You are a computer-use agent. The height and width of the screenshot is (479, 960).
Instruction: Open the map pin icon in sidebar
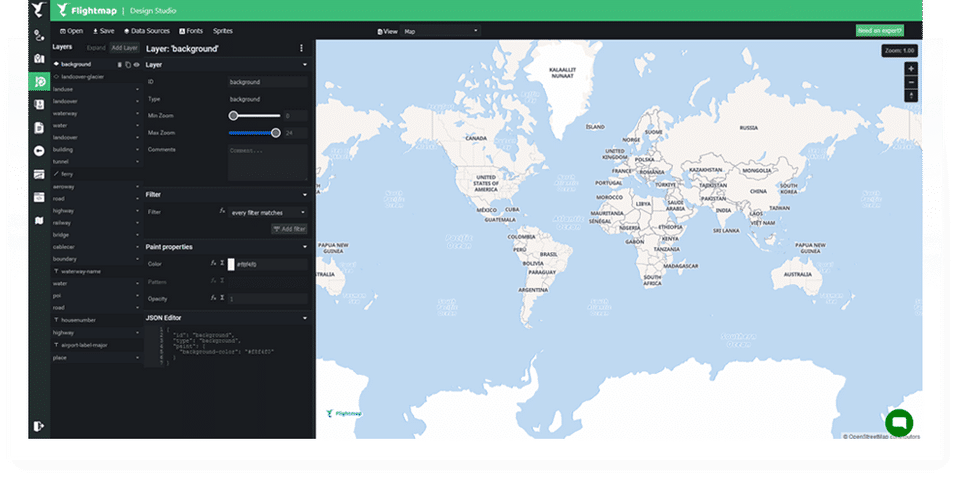(39, 58)
